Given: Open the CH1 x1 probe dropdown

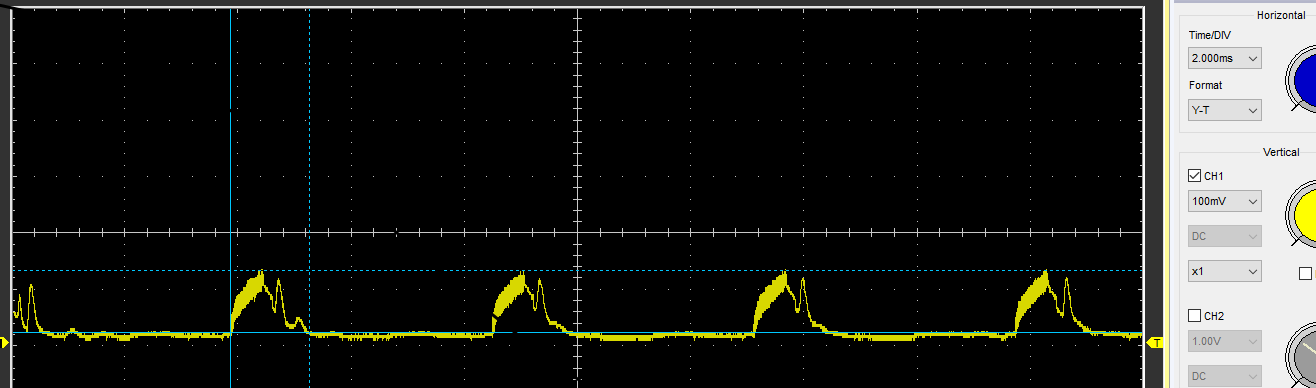Looking at the screenshot, I should 1224,271.
